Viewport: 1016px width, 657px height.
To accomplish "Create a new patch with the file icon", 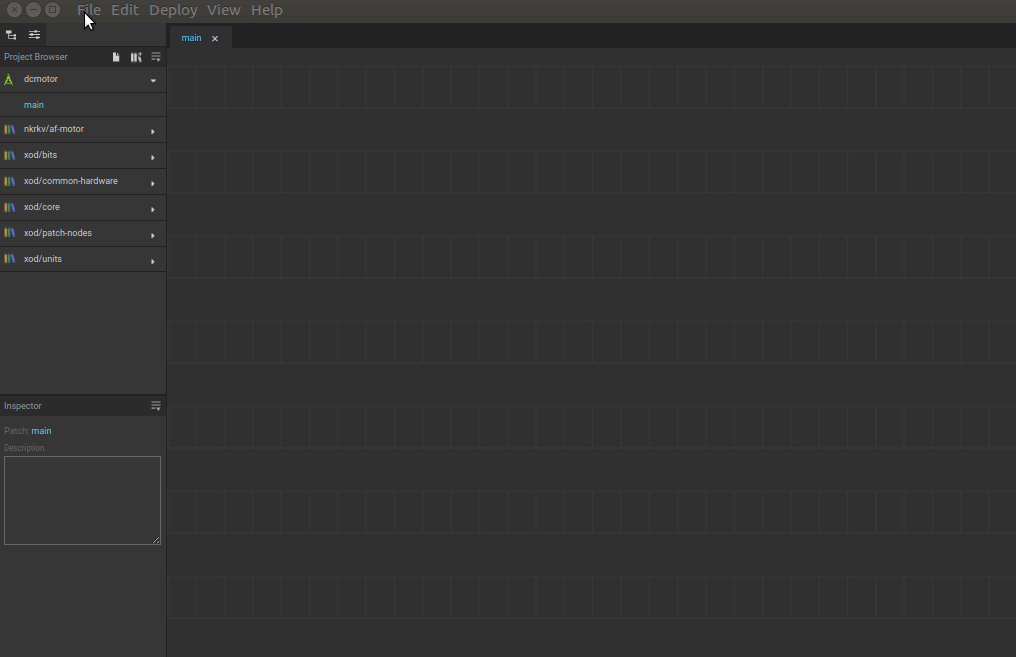I will point(116,57).
